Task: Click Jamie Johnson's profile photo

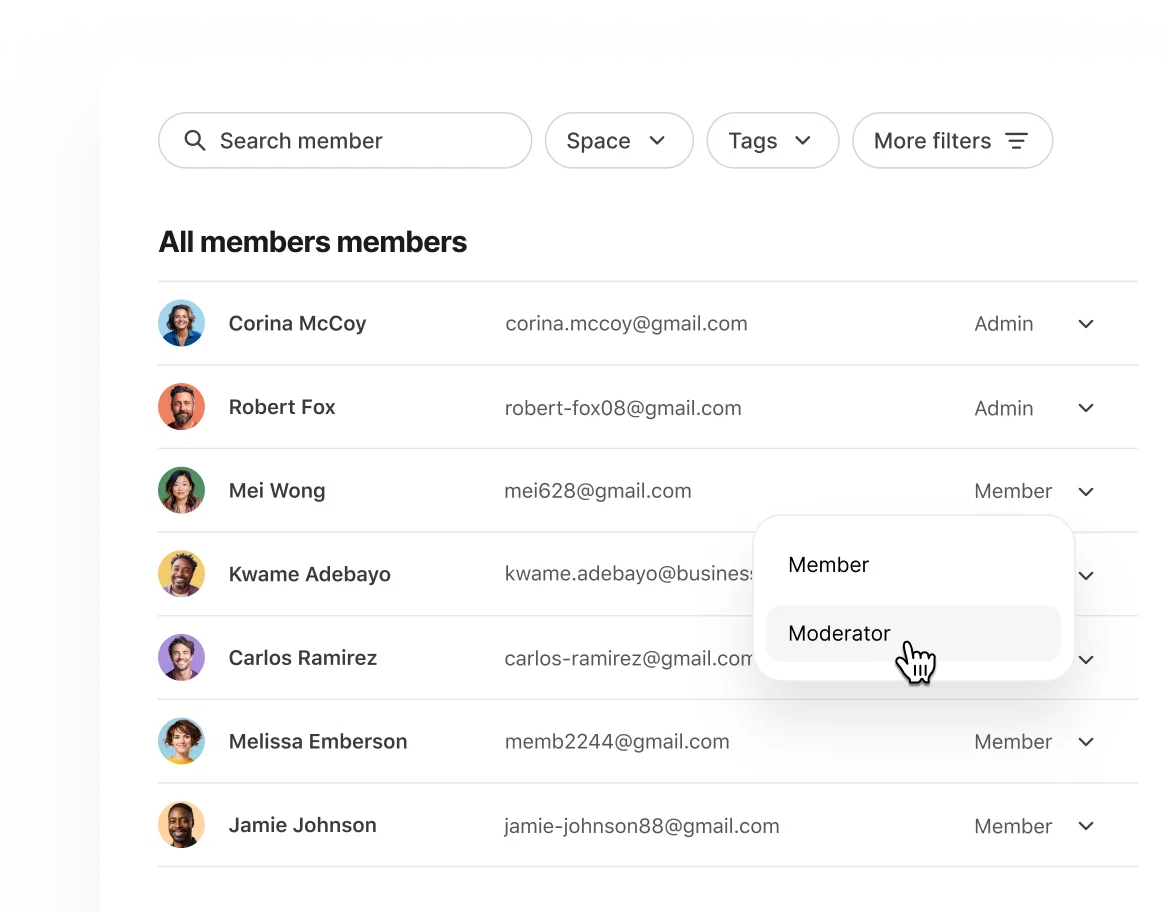Action: point(181,825)
